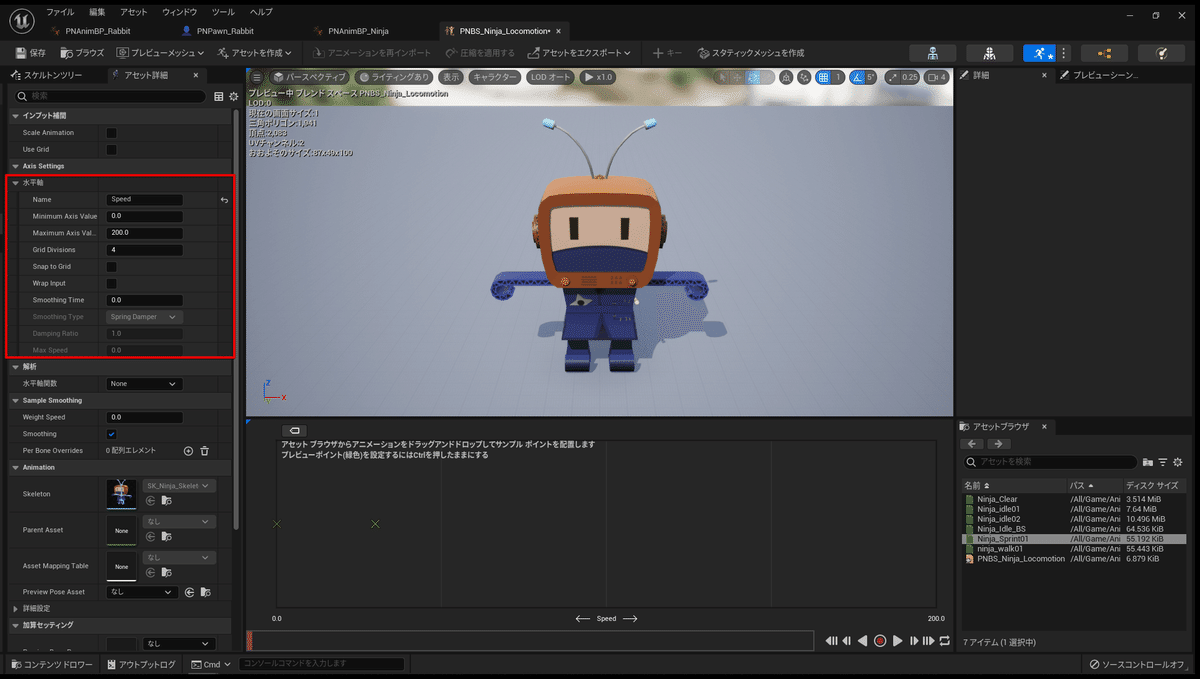Screen dimensions: 1200x679
Task: Open the アセット menu
Action: pos(133,12)
